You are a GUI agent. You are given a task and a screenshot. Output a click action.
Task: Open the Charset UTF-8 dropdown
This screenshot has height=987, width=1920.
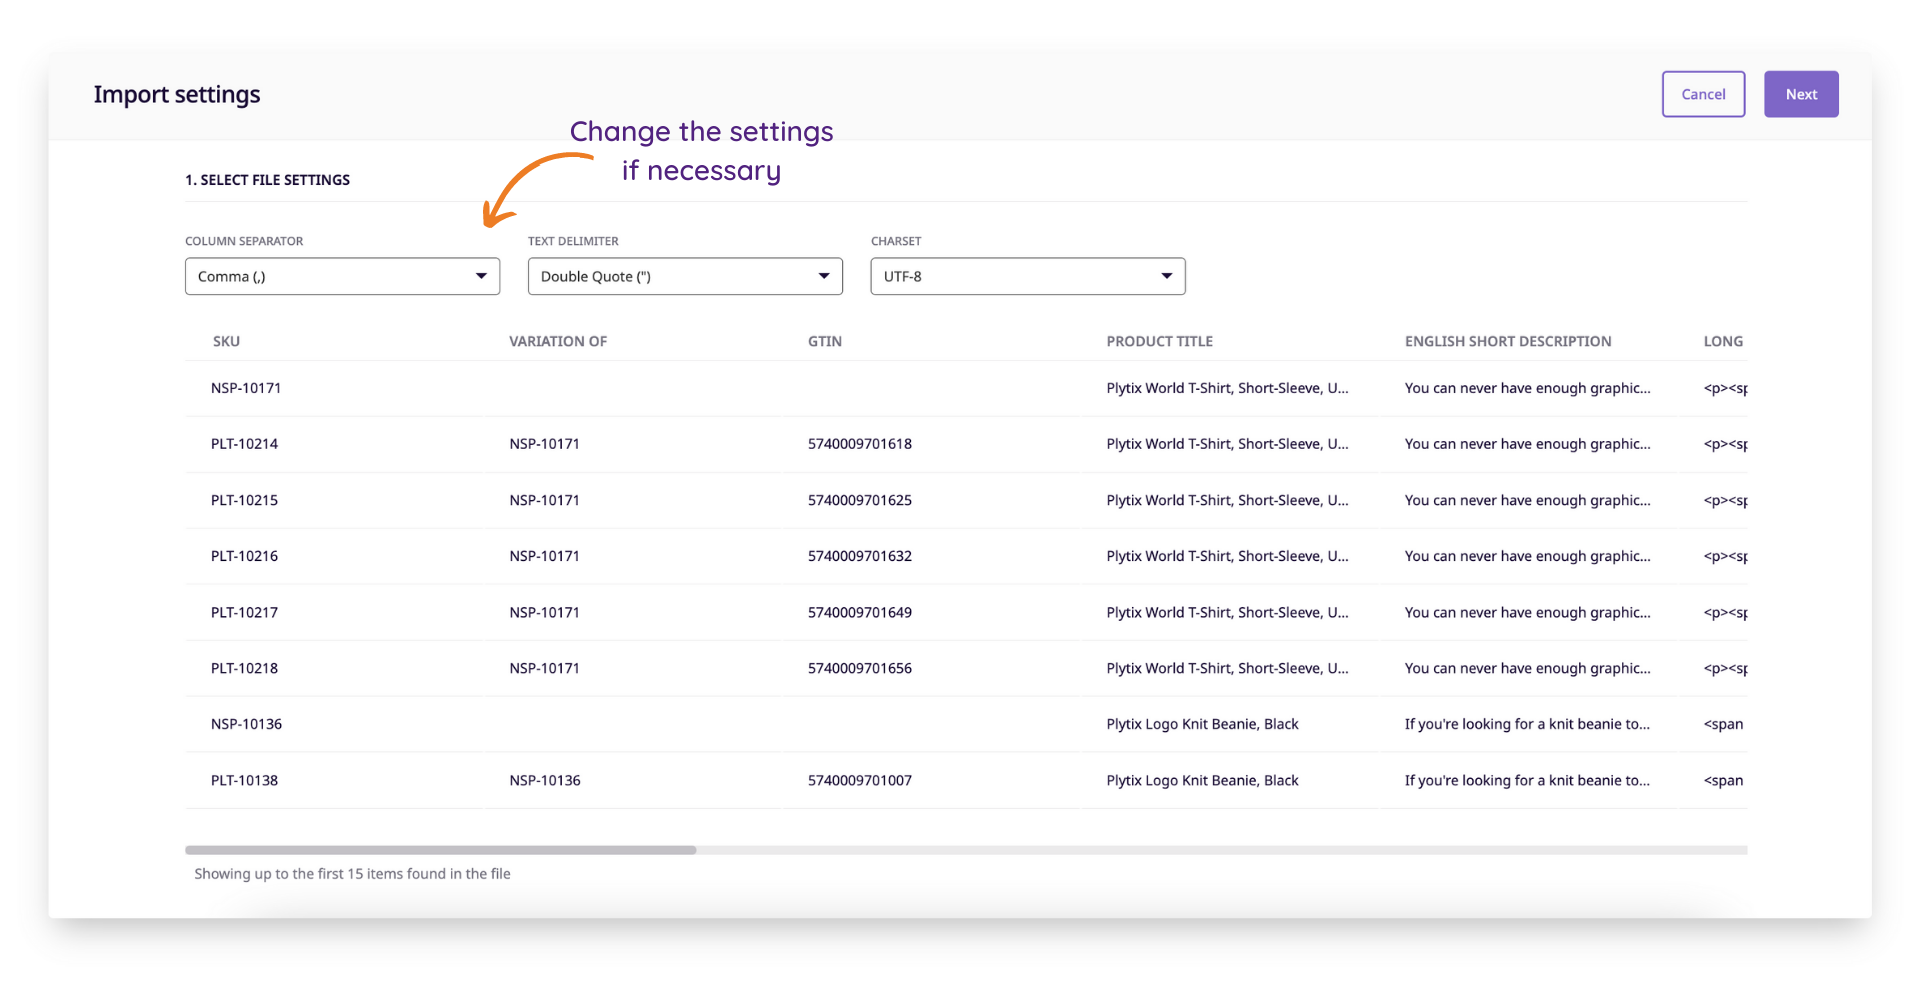click(x=1027, y=276)
